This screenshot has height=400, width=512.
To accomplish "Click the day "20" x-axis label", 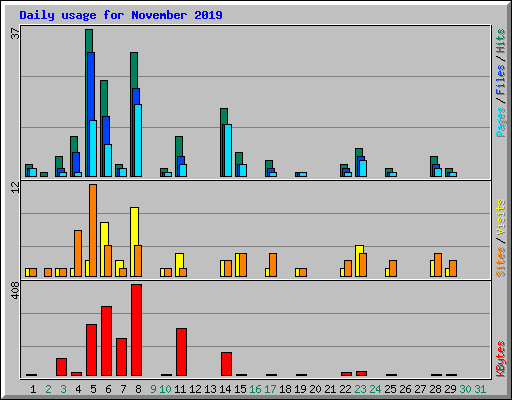I will coord(315,389).
